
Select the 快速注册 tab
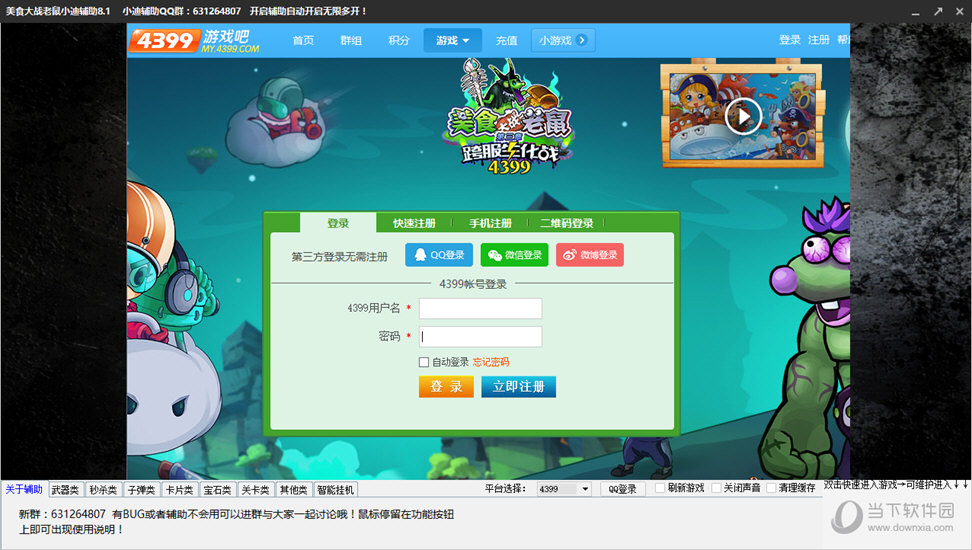[x=414, y=223]
